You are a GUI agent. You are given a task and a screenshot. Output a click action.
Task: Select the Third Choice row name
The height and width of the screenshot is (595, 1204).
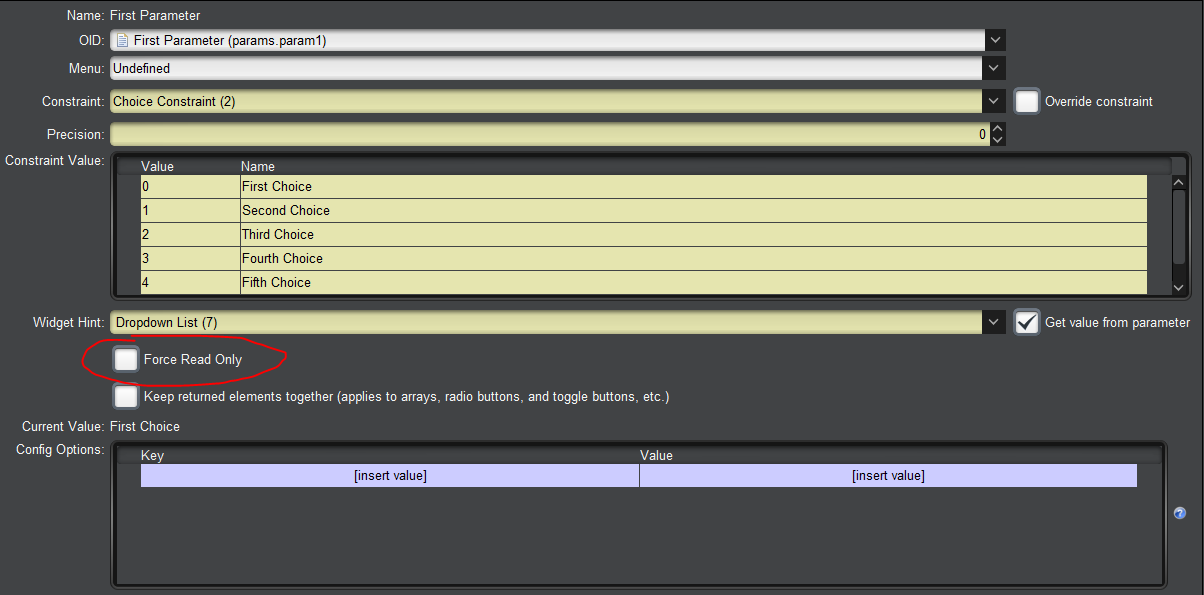click(278, 234)
